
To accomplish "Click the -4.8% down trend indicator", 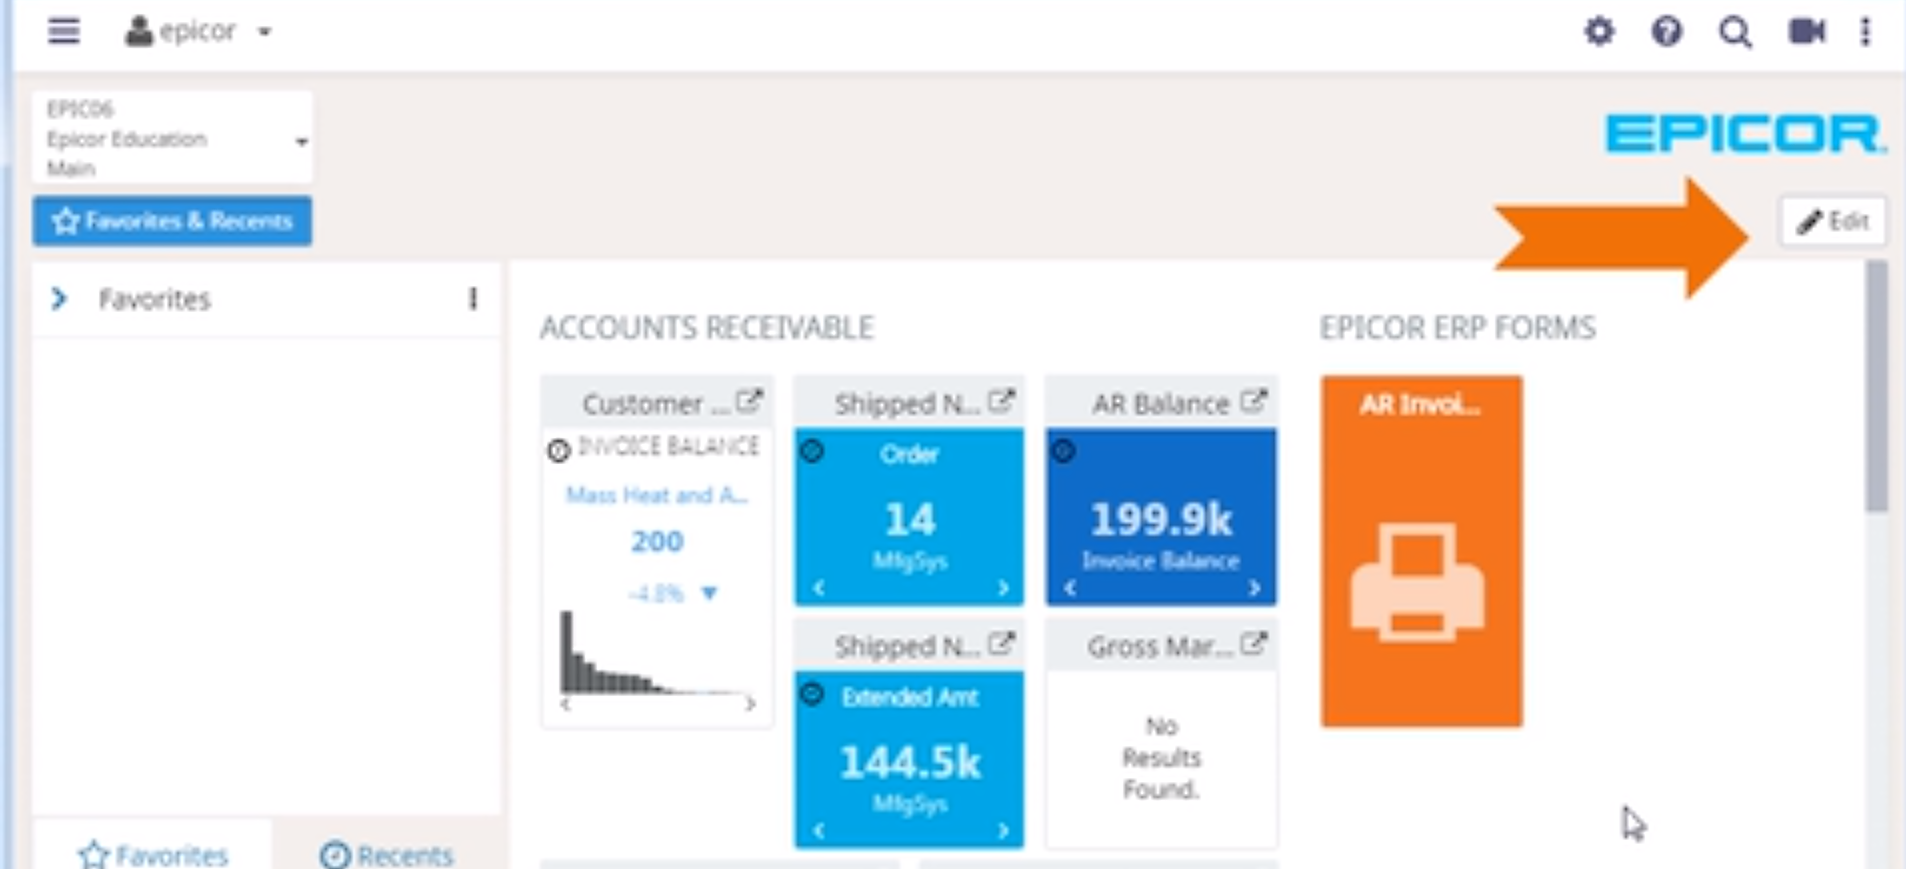I will click(672, 593).
